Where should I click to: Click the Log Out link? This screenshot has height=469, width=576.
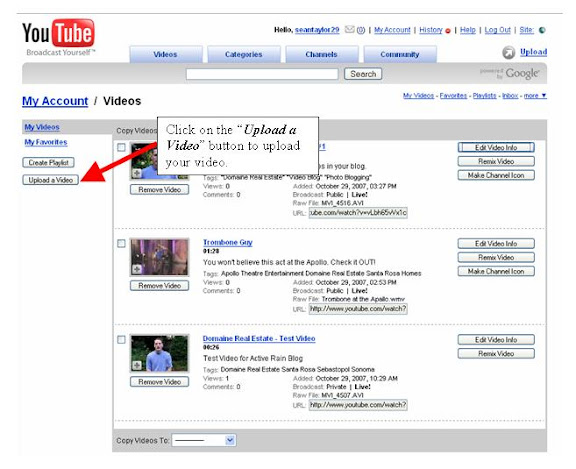click(x=498, y=30)
